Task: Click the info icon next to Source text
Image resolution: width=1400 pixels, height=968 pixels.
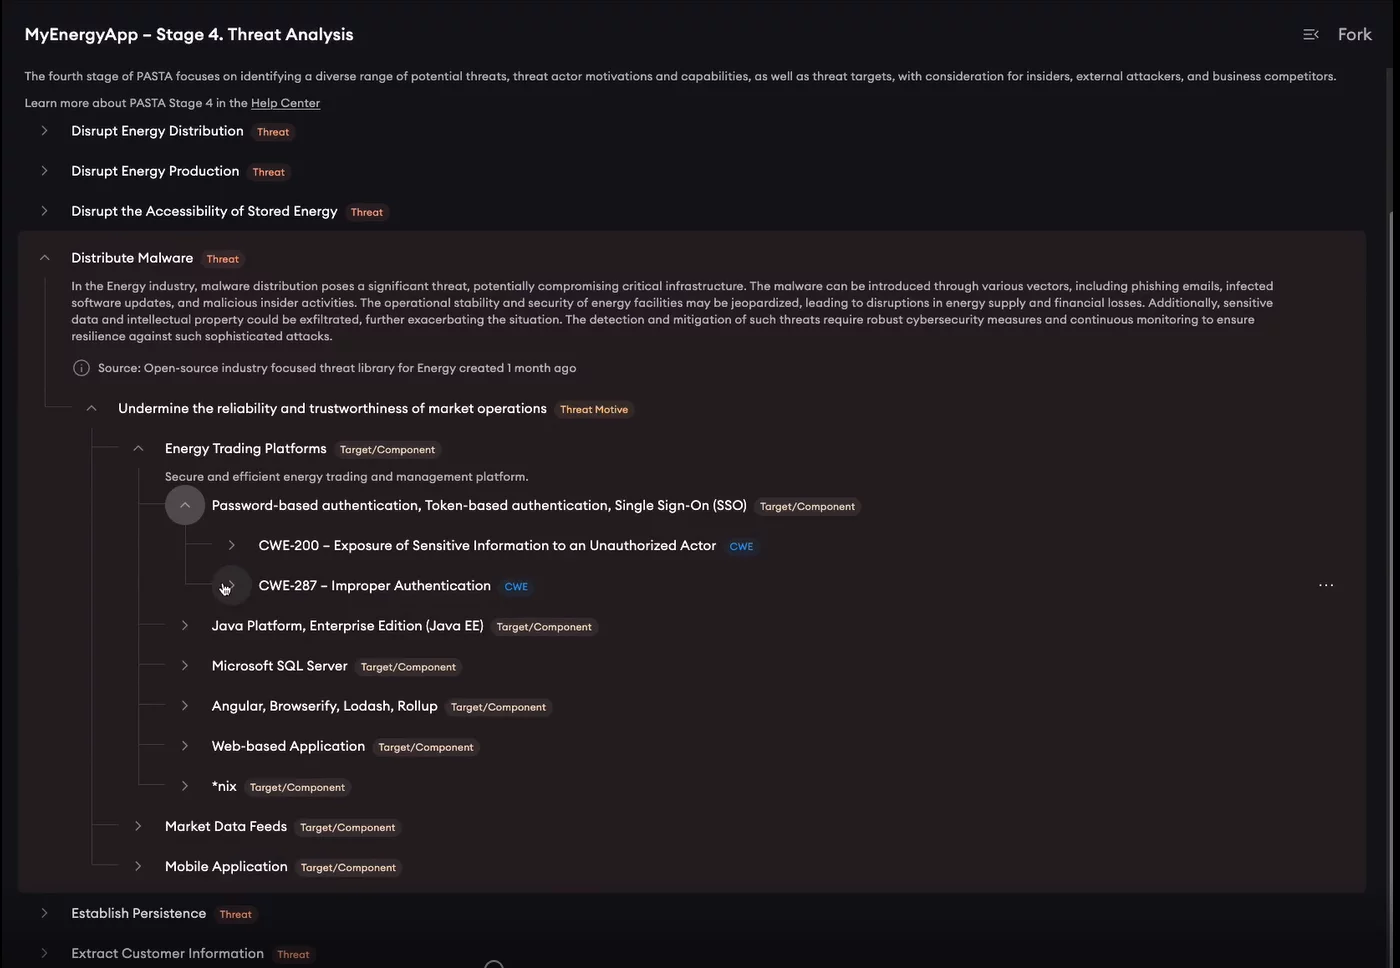Action: 81,368
